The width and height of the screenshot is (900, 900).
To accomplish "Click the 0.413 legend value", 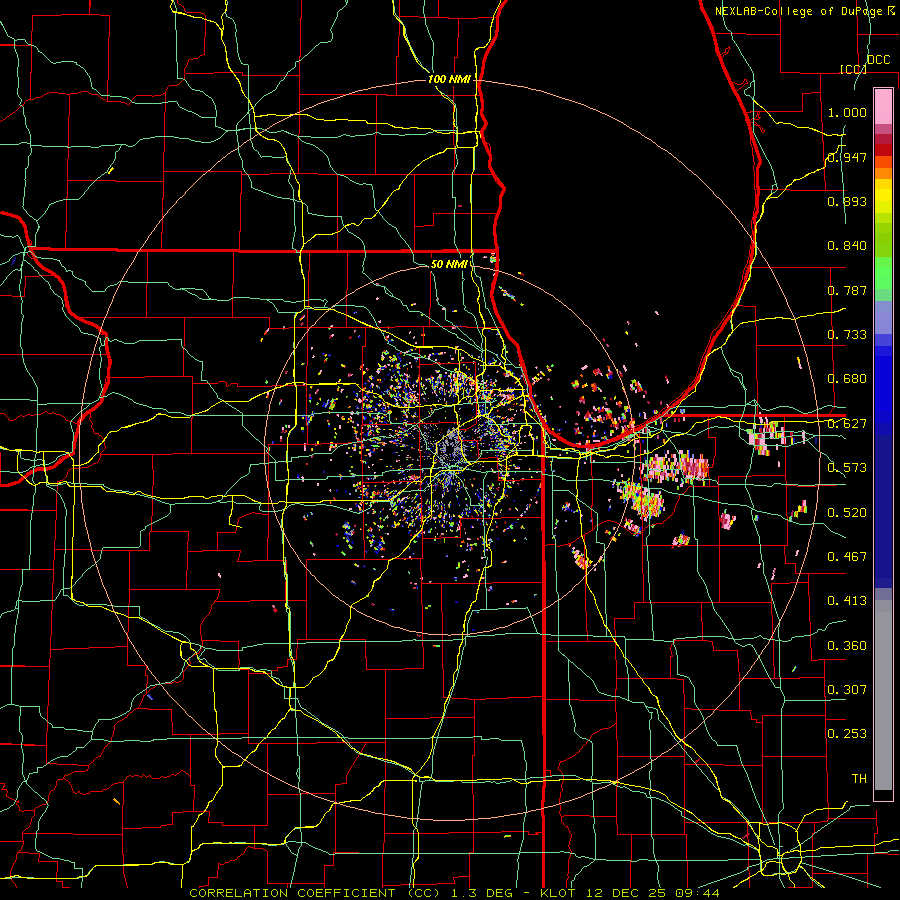I will pos(847,601).
